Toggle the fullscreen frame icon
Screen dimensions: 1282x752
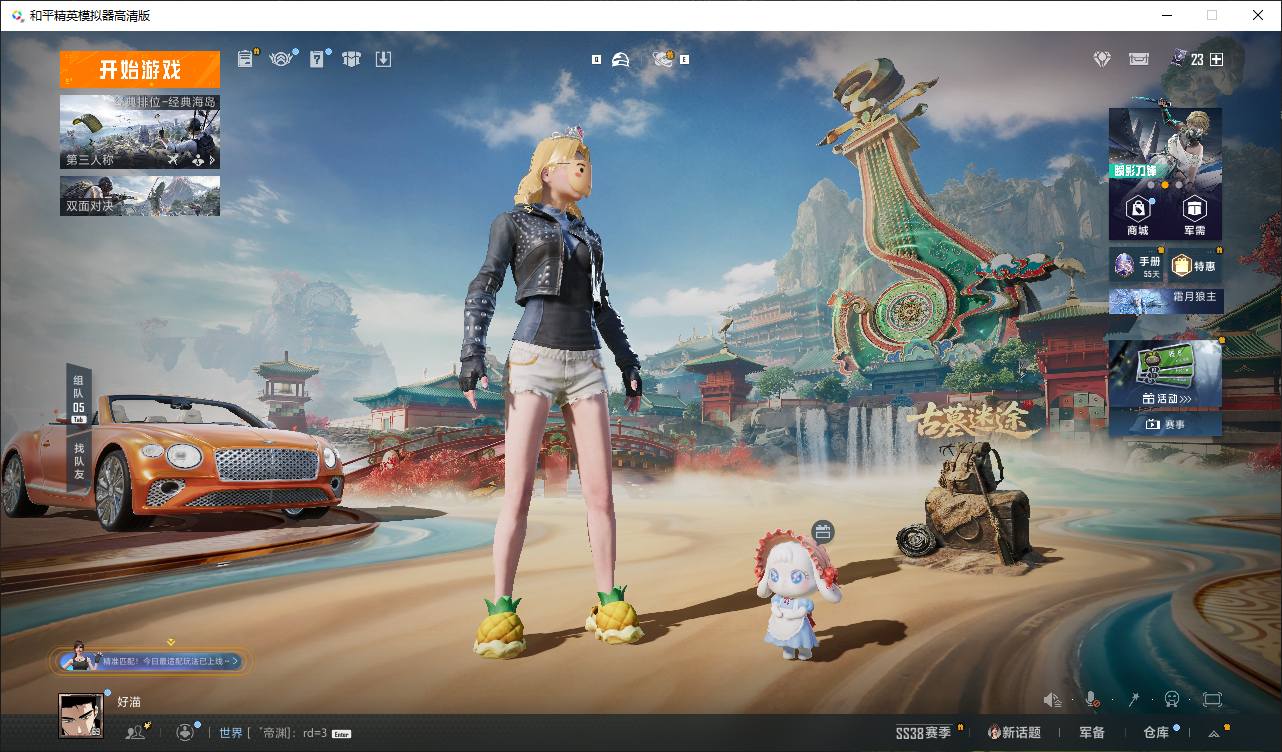click(1212, 700)
